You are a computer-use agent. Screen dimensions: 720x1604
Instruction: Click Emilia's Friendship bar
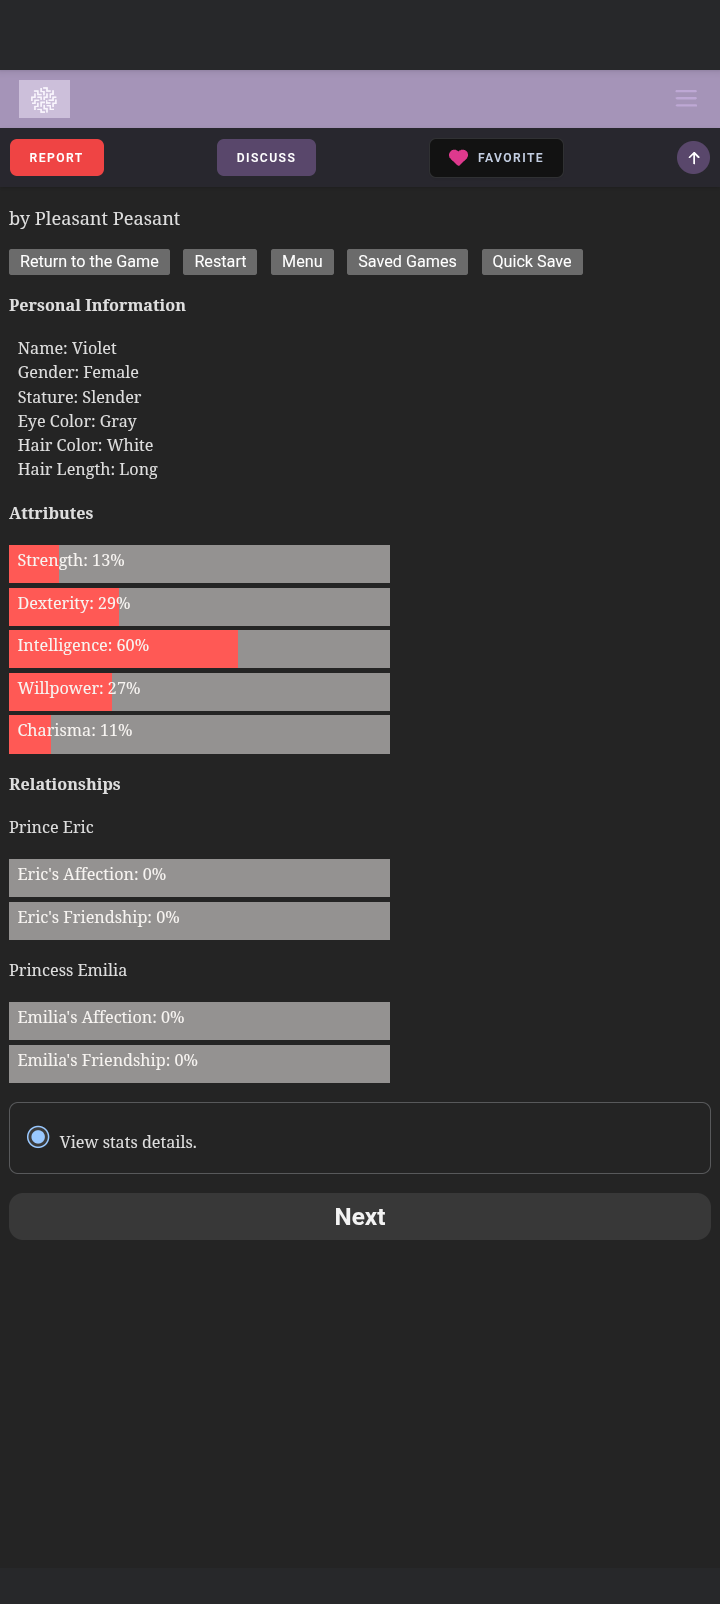click(x=199, y=1064)
